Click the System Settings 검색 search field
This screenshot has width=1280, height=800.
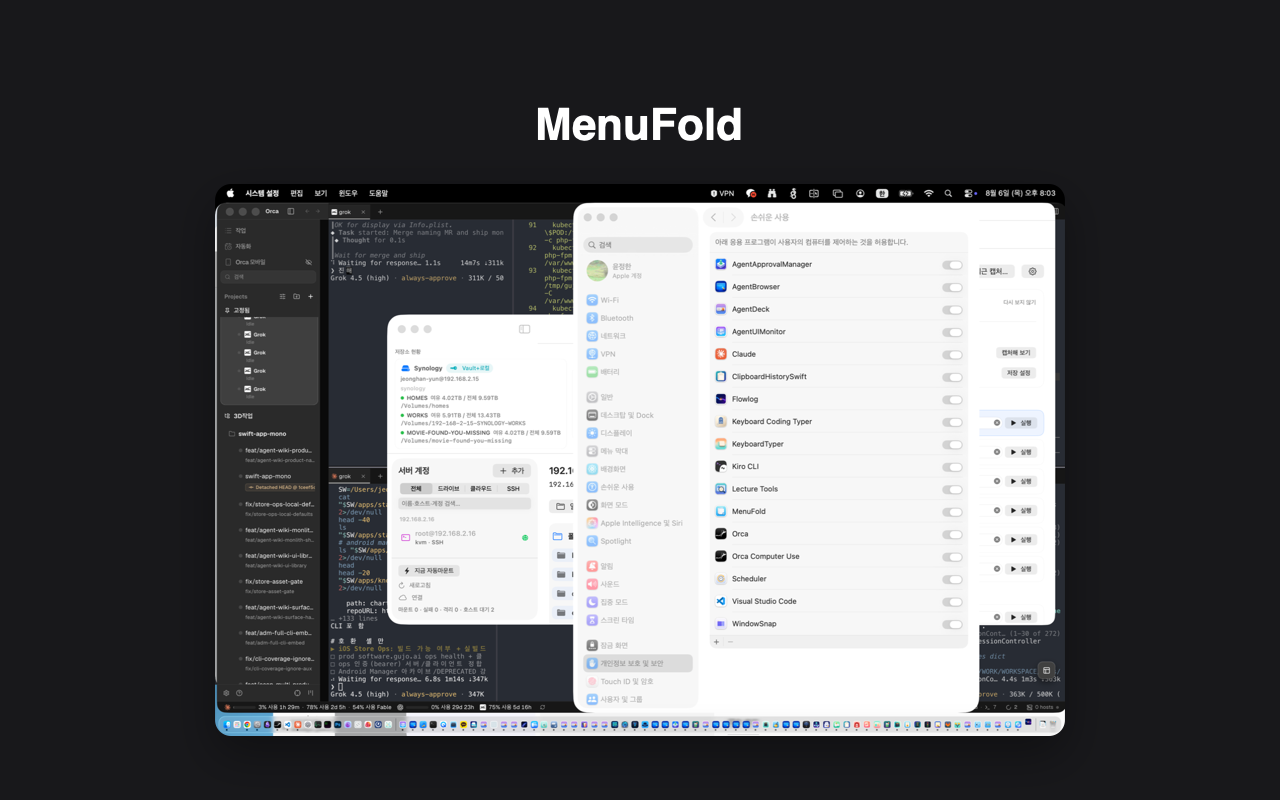pos(638,244)
